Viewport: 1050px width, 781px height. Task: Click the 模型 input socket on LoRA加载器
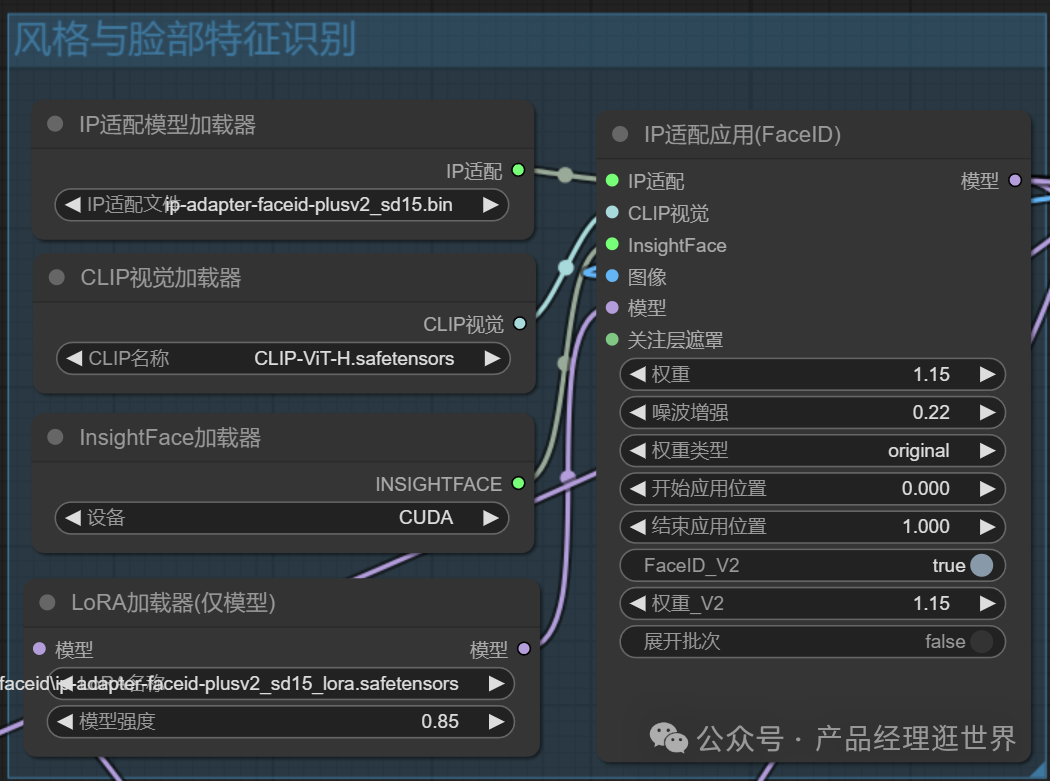39,649
